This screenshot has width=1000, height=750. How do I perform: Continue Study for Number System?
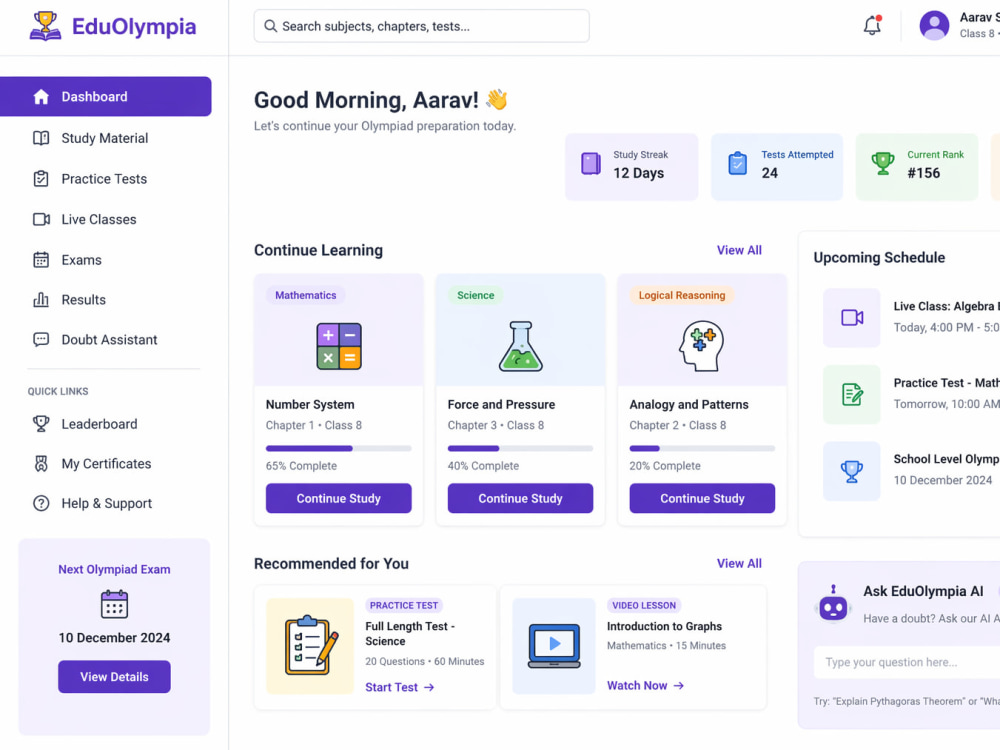(x=339, y=498)
